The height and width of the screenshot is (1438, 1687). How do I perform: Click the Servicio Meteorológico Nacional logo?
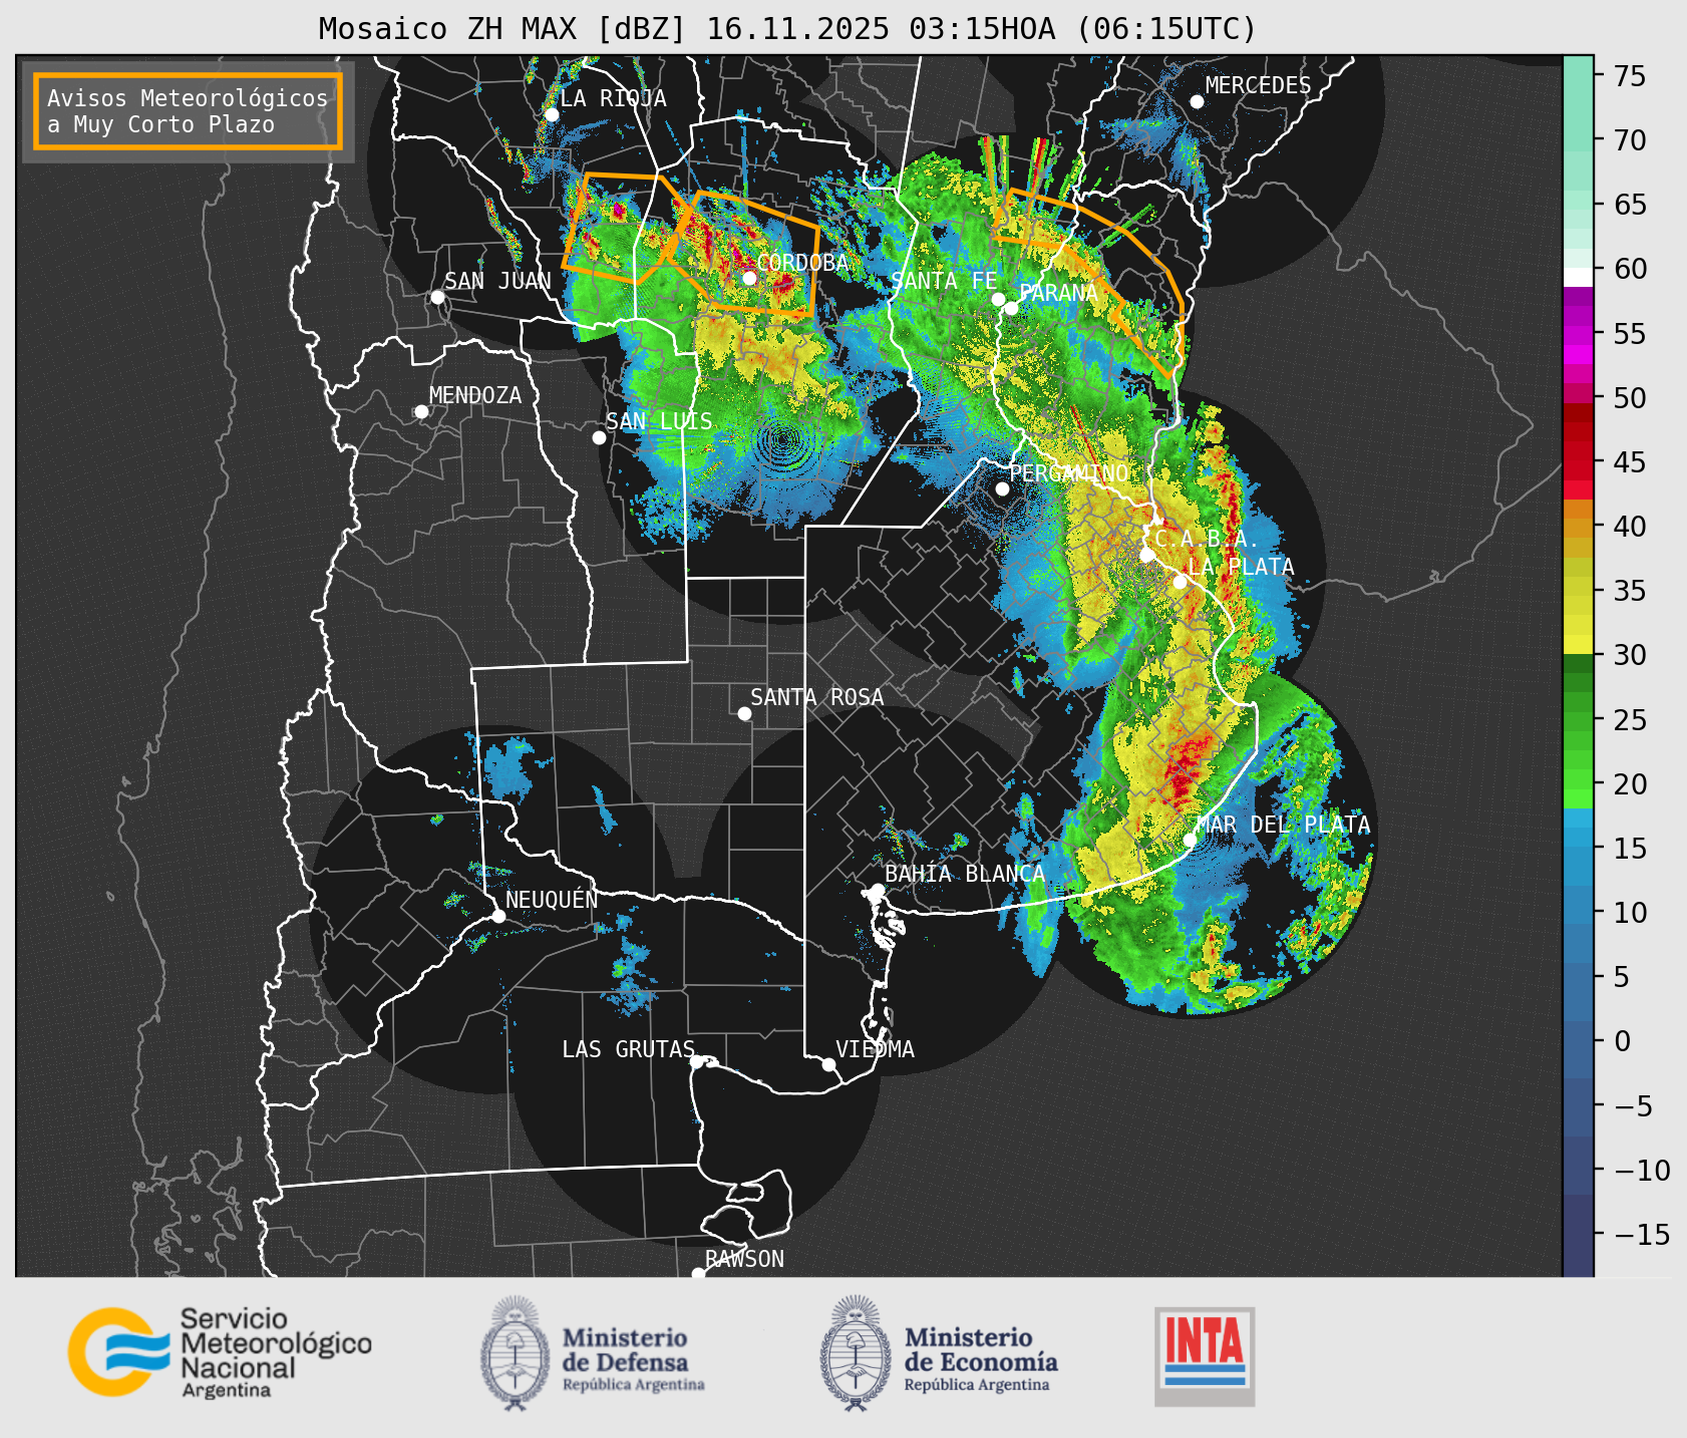click(219, 1352)
